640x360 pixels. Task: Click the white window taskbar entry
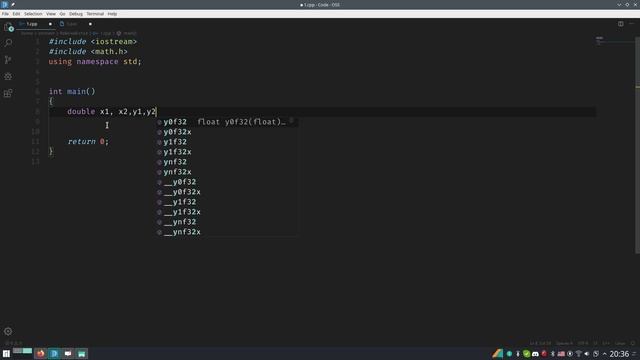click(x=68, y=353)
